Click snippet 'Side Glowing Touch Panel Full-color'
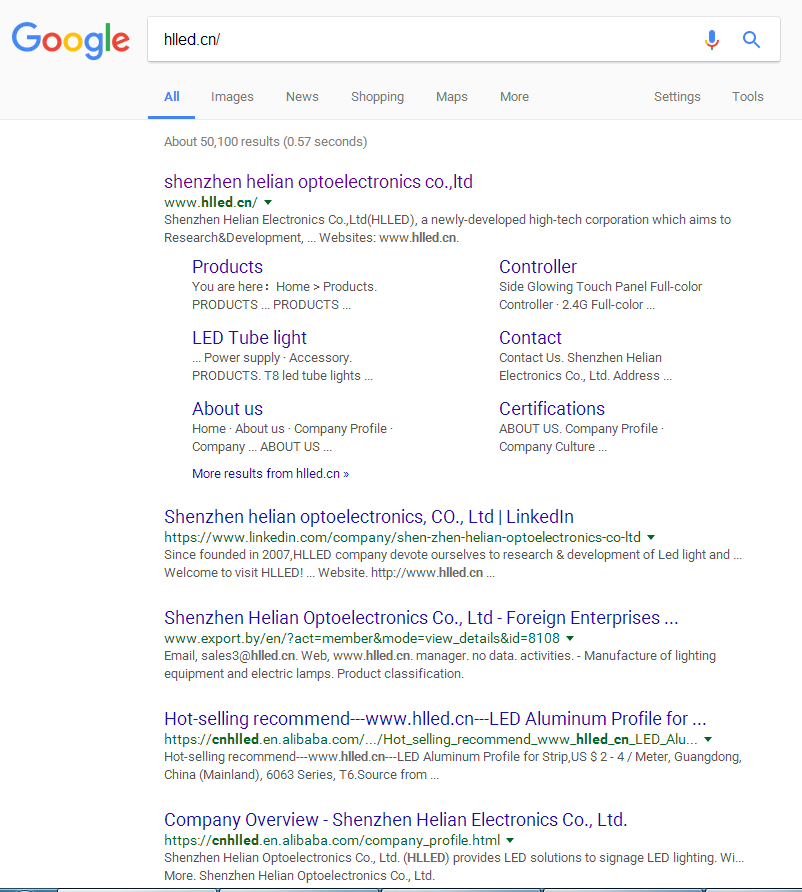The width and height of the screenshot is (802, 892). (x=600, y=287)
